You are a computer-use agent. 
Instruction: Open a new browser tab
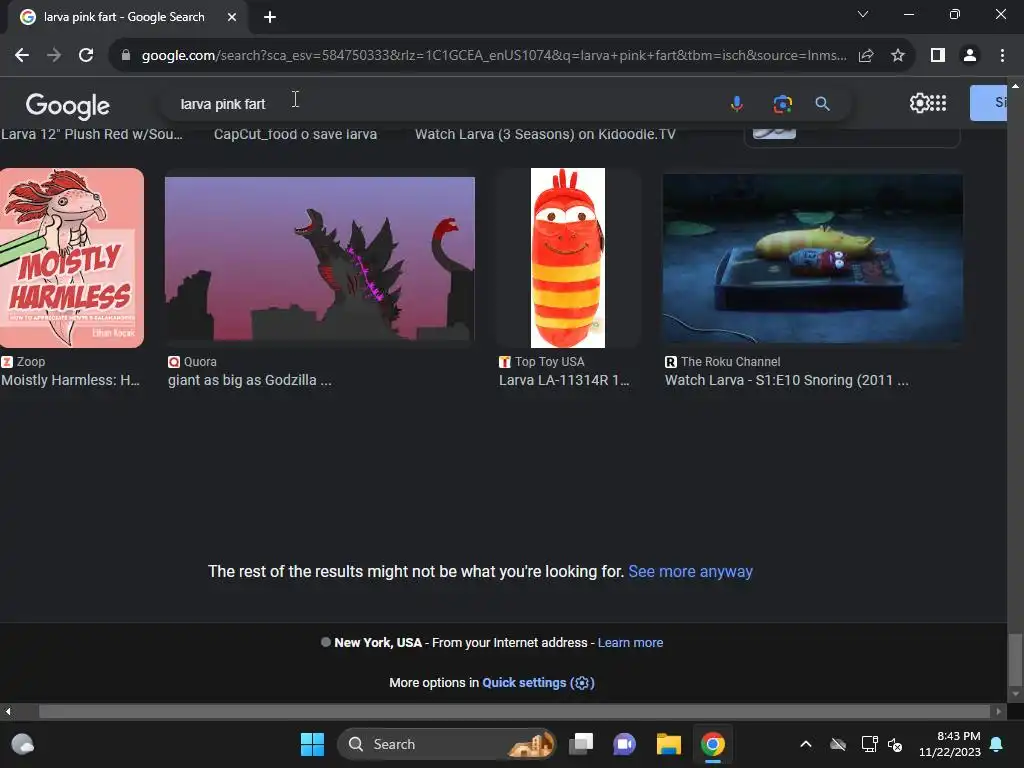tap(270, 17)
